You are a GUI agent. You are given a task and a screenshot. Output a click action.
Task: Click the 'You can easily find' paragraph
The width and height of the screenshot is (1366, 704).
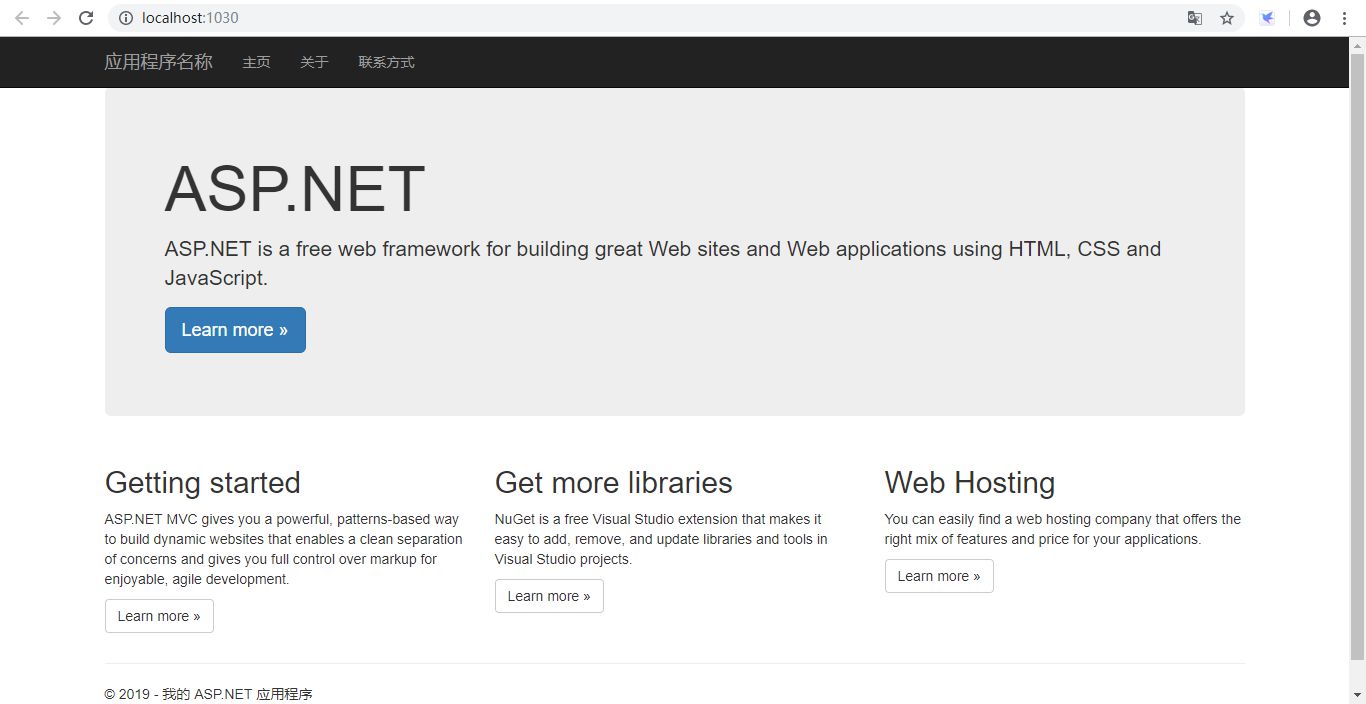coord(1063,529)
